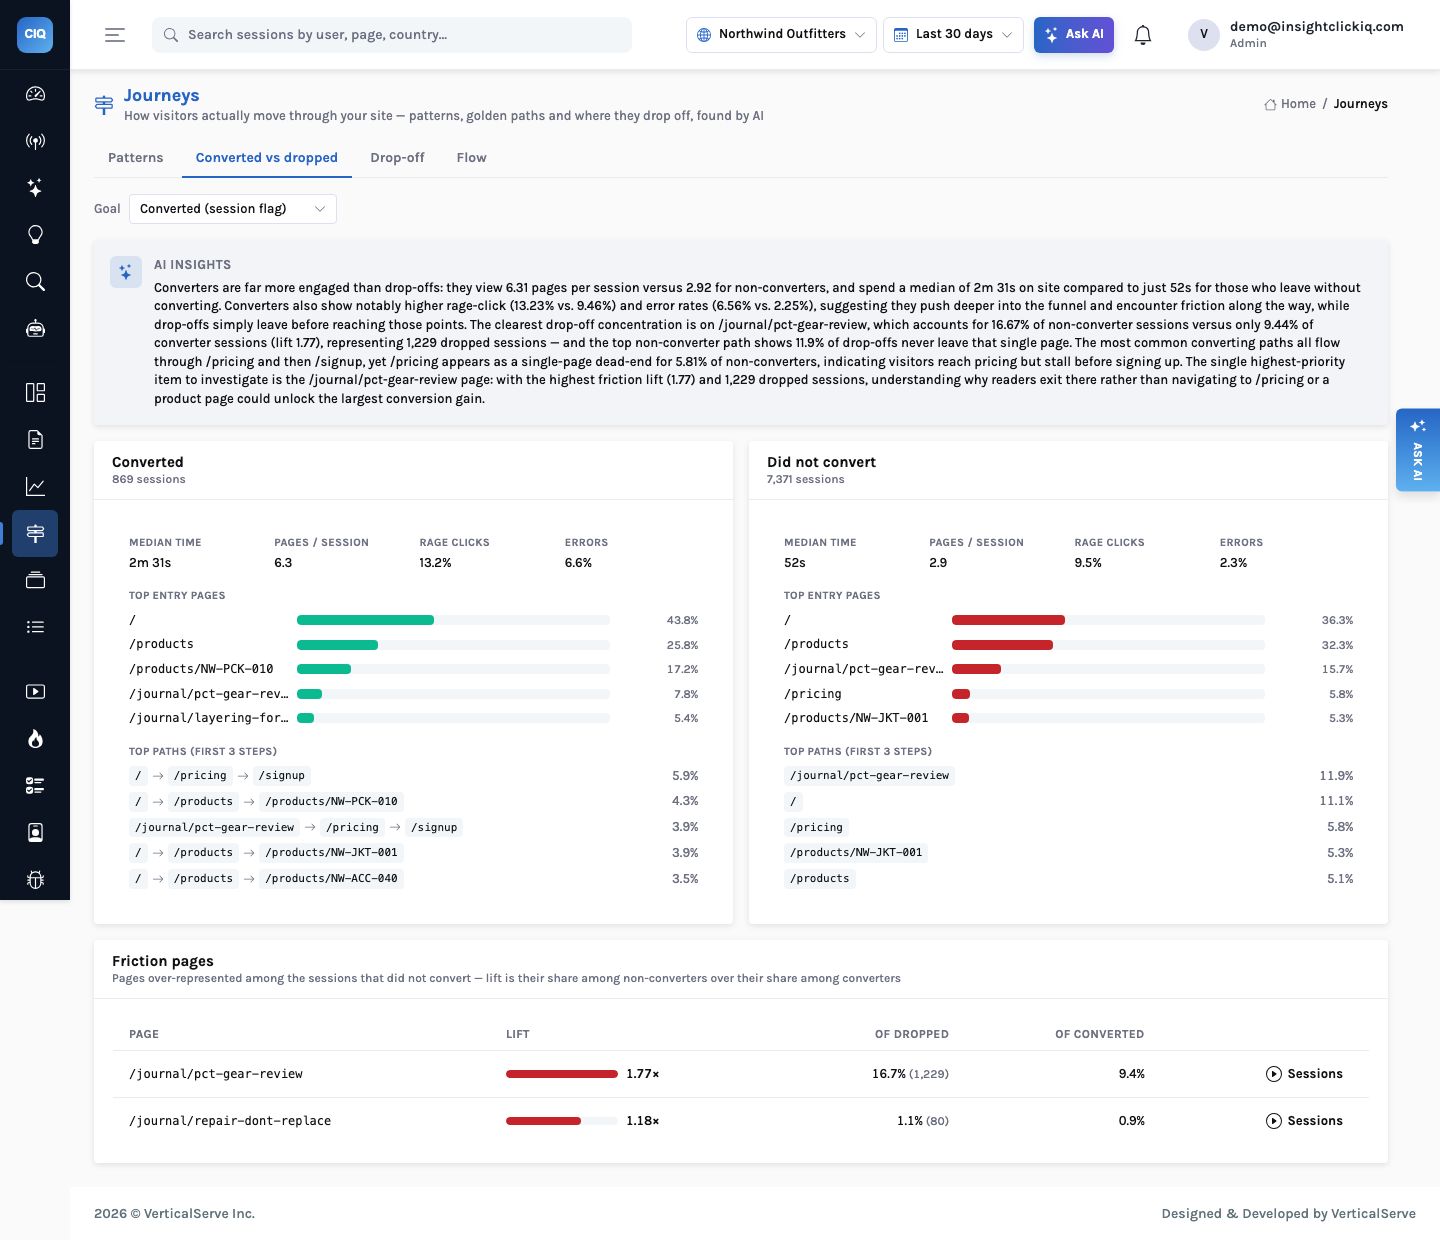The width and height of the screenshot is (1440, 1240).
Task: Open the live broadcast signal sidebar icon
Action: [x=35, y=141]
